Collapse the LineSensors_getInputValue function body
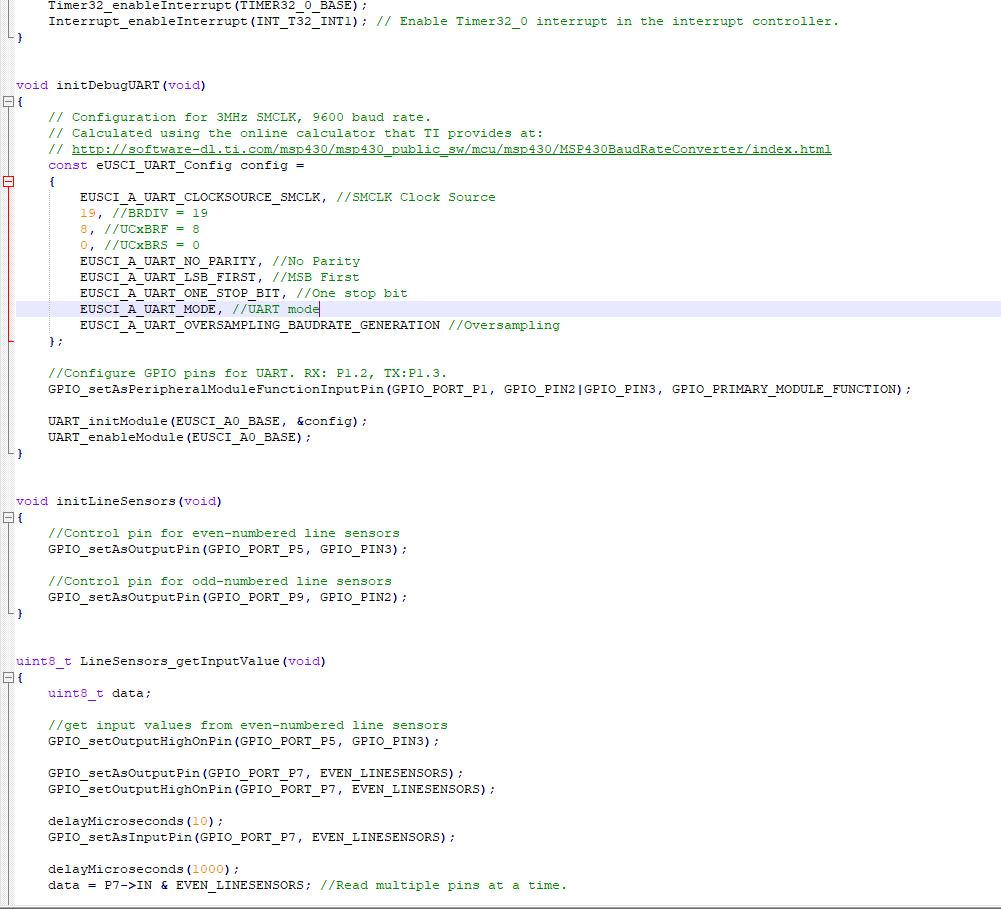This screenshot has height=909, width=1001. (x=7, y=677)
